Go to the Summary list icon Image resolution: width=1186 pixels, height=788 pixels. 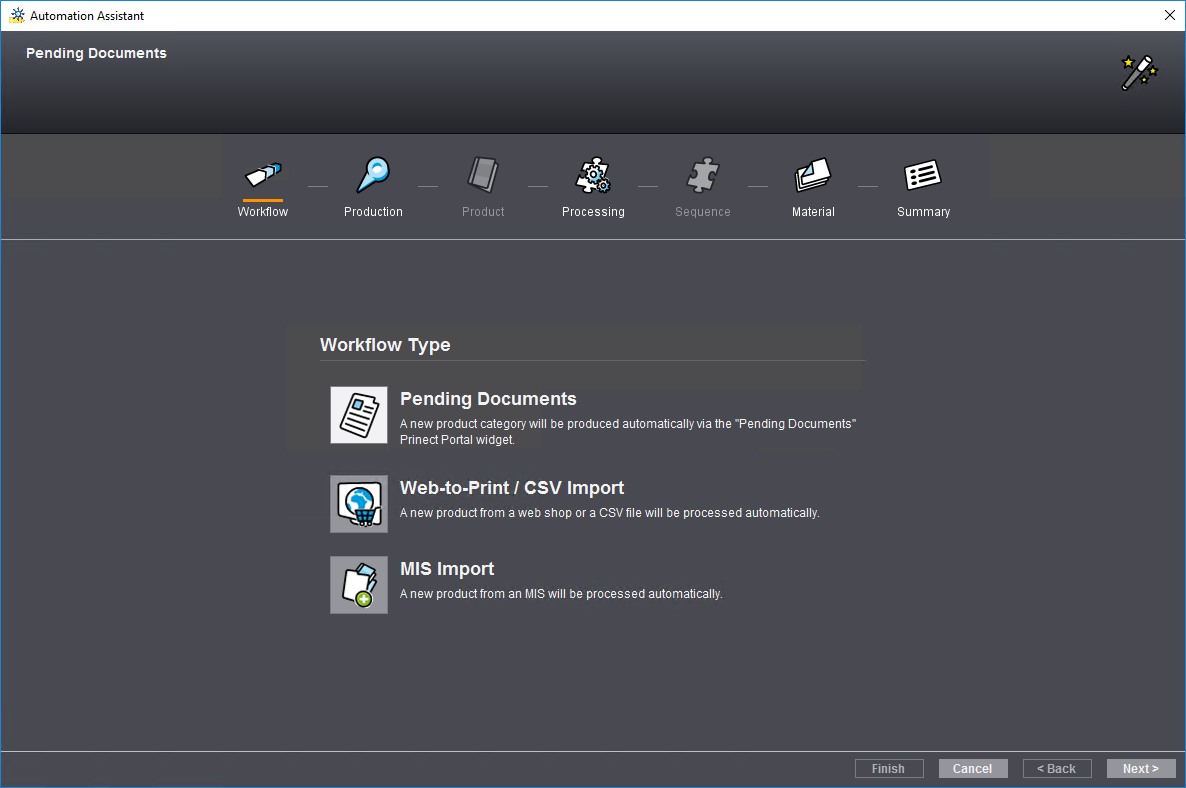coord(923,176)
